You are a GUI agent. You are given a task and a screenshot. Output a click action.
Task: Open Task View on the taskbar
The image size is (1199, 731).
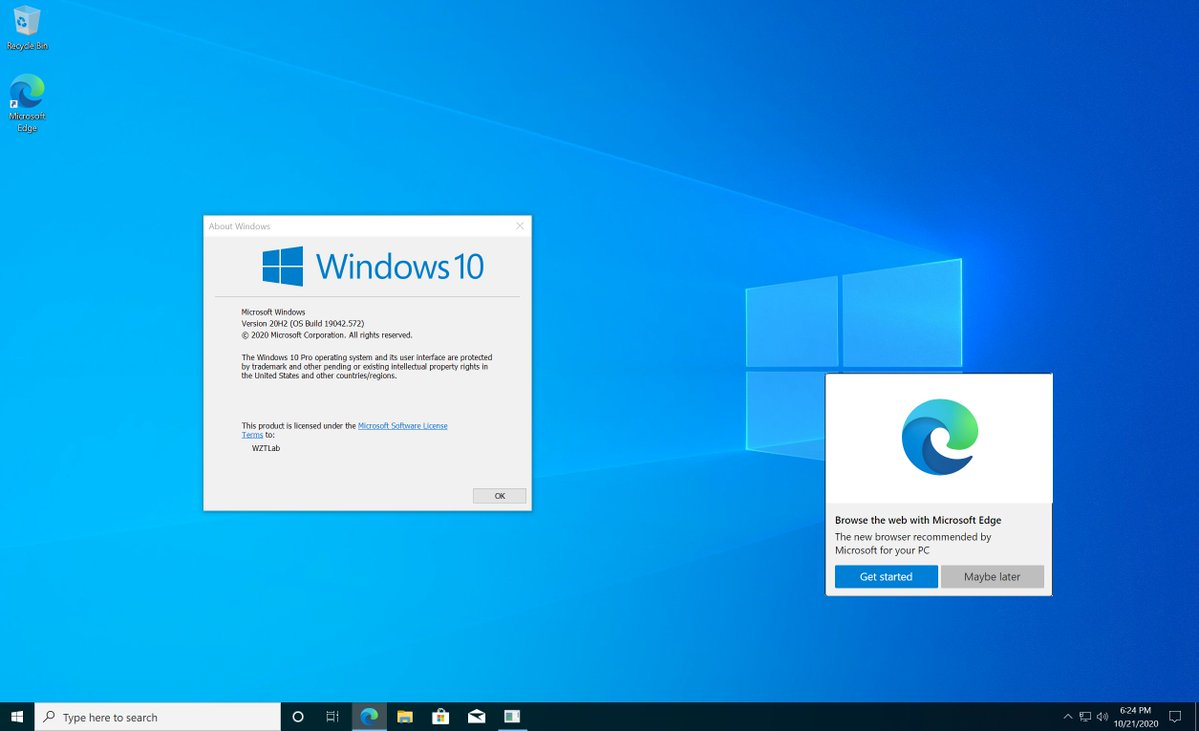click(x=333, y=716)
